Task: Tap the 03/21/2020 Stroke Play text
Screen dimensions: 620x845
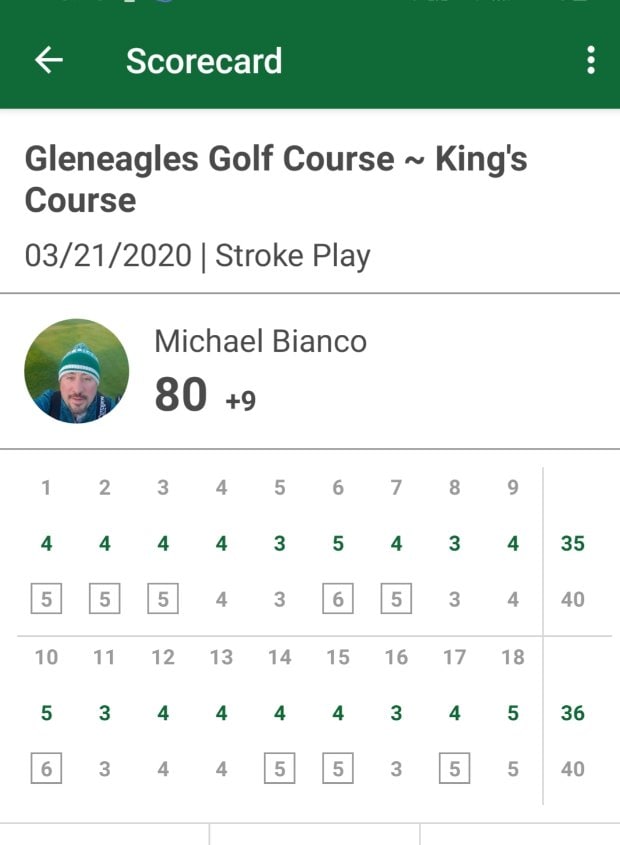Action: pos(197,256)
